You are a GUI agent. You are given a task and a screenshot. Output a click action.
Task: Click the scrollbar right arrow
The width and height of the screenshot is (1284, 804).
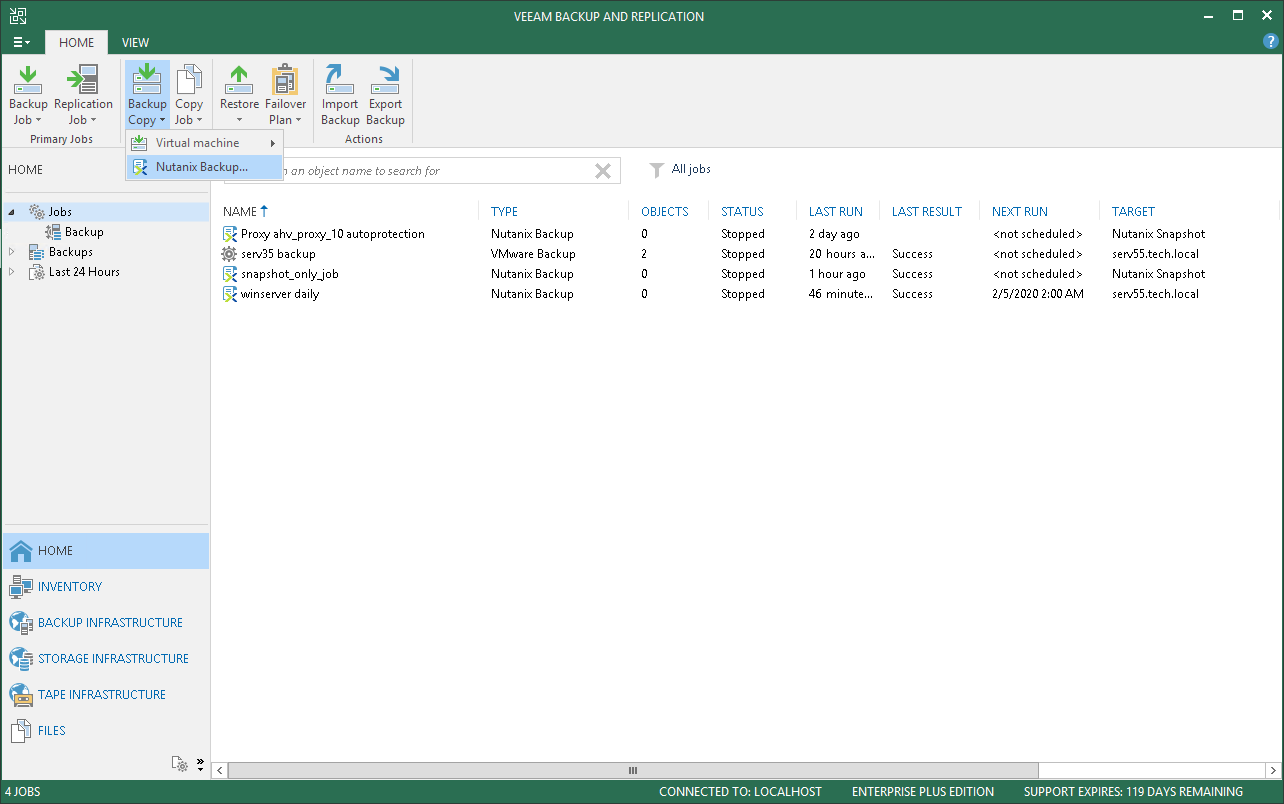click(x=1273, y=771)
